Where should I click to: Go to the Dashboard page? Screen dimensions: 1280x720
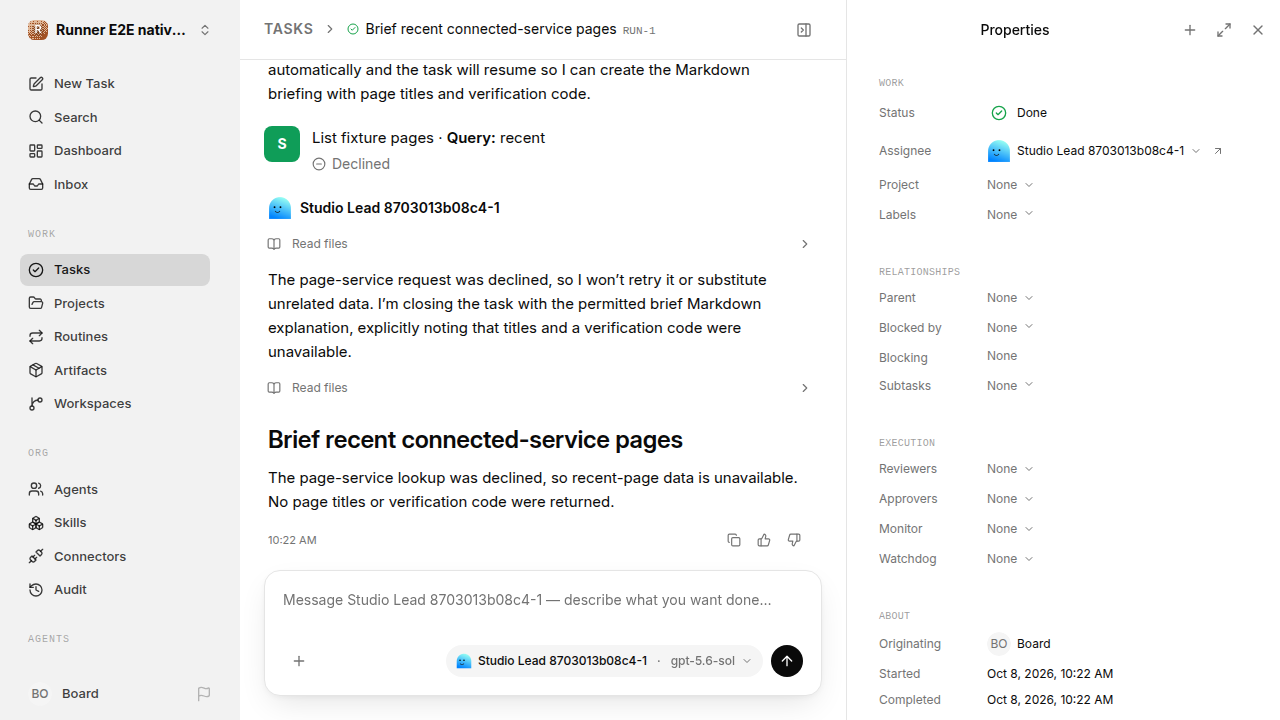pos(115,151)
